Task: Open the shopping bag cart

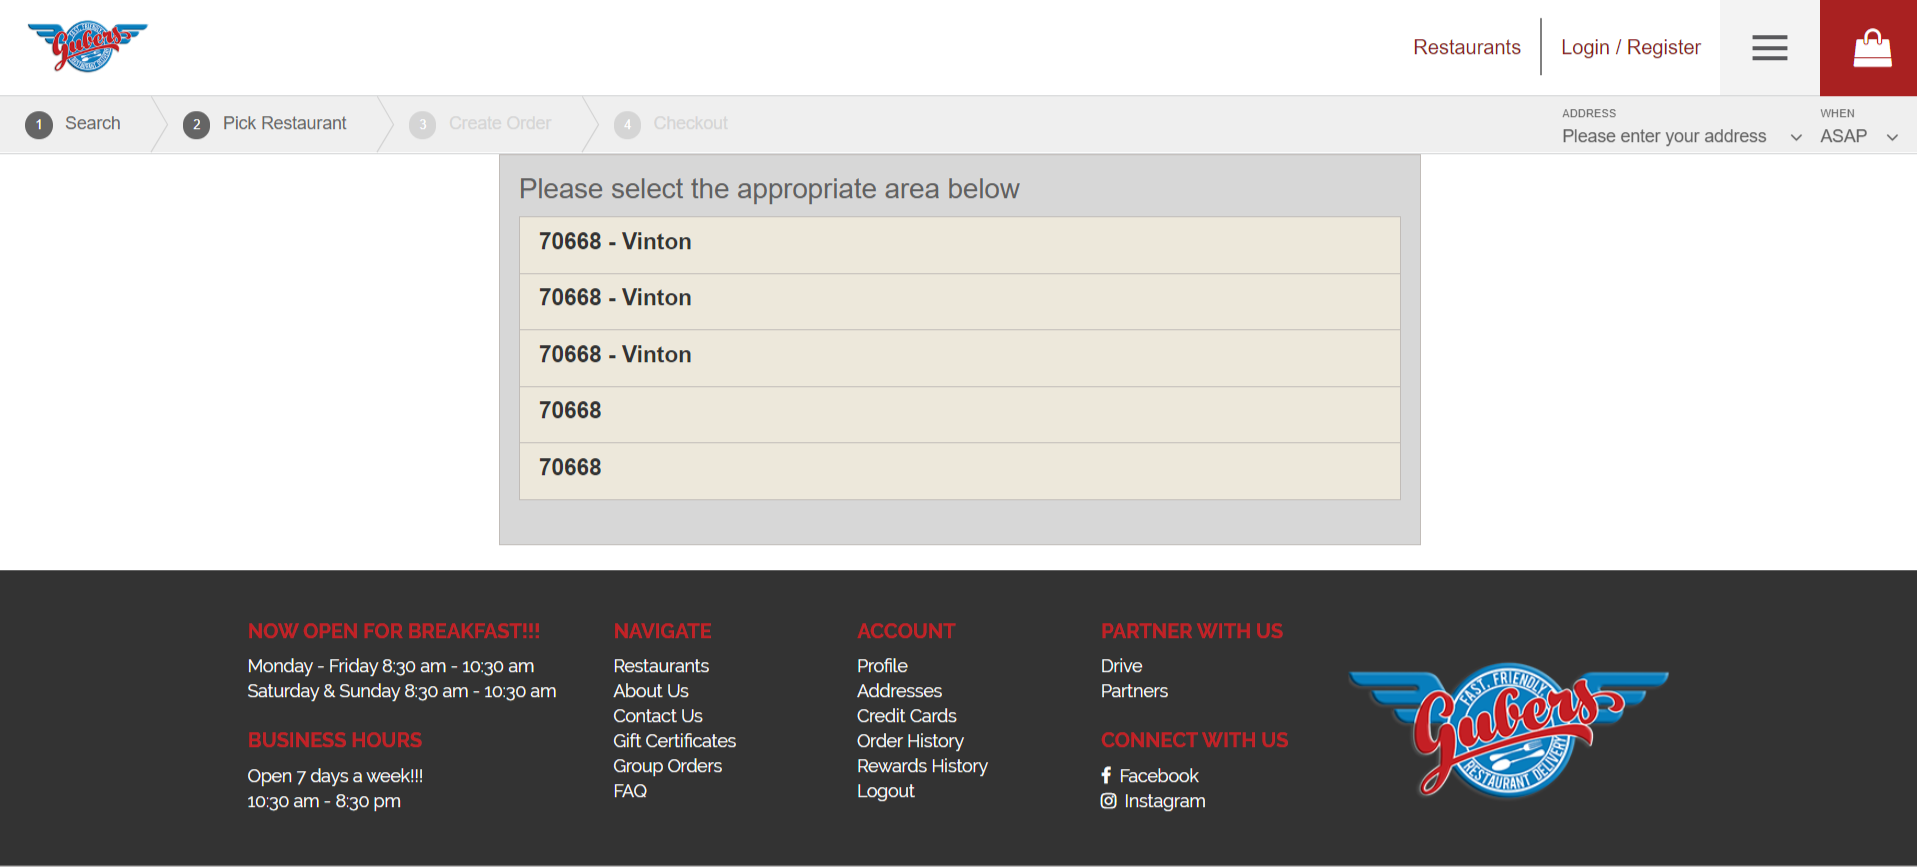Action: pos(1871,48)
